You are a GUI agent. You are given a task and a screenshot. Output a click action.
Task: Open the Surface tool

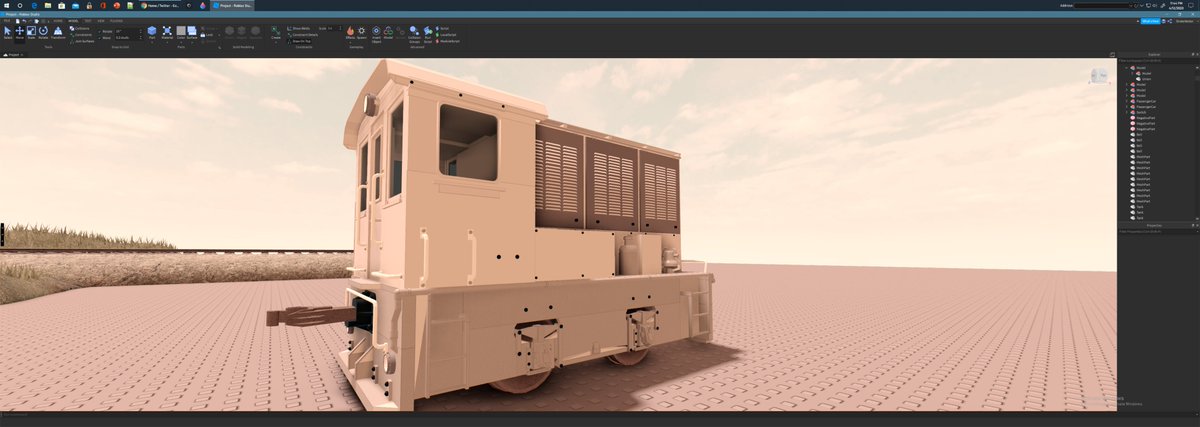click(192, 33)
